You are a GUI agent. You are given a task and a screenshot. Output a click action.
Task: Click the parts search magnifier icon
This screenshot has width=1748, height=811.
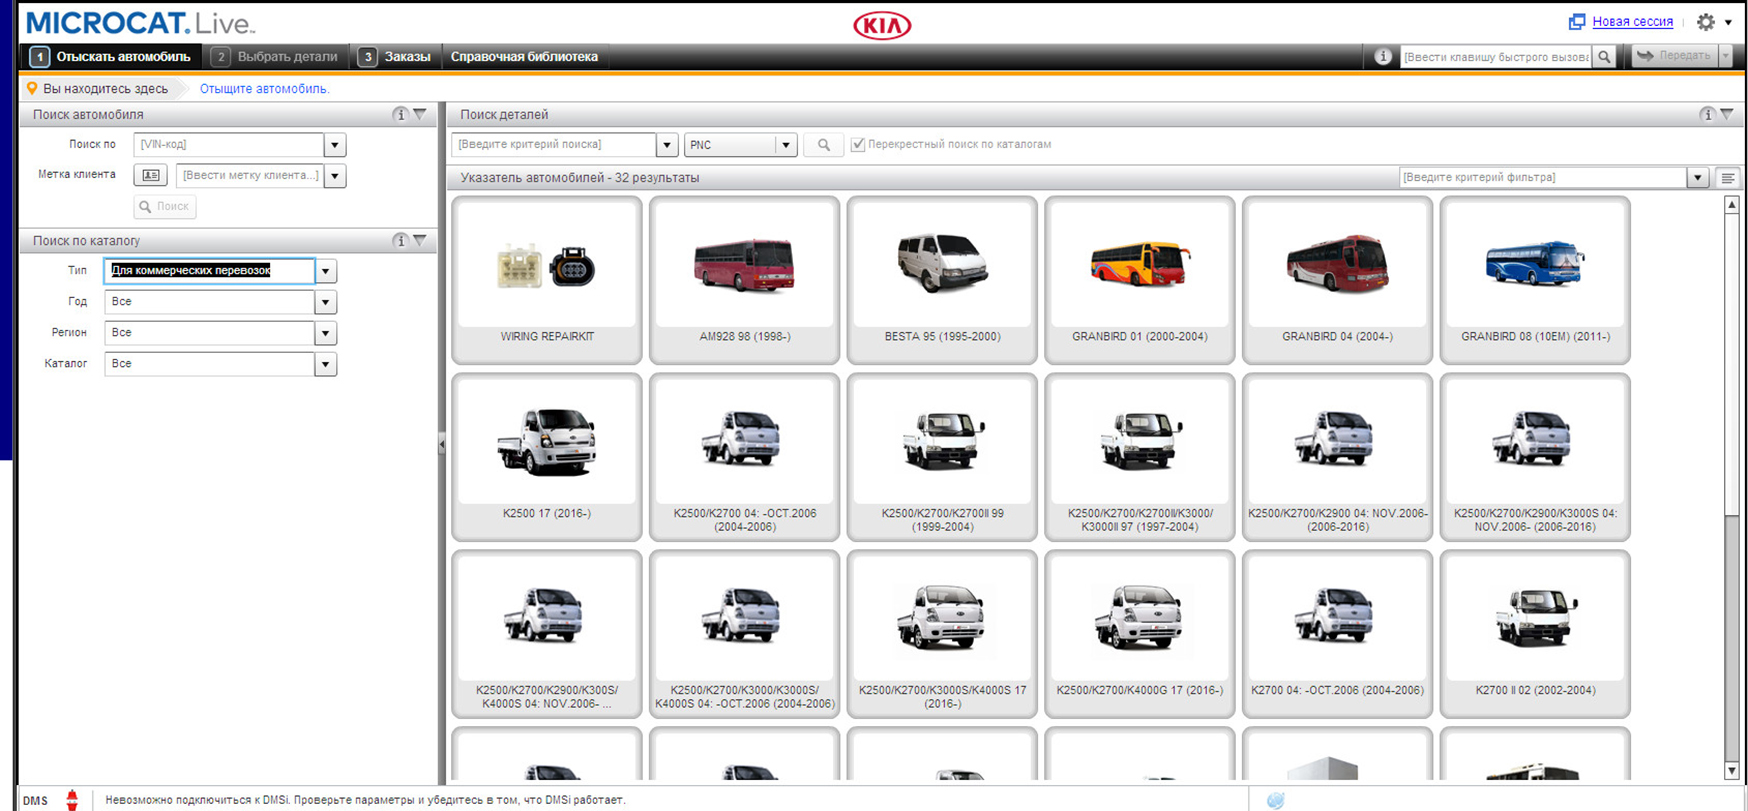[x=823, y=145]
